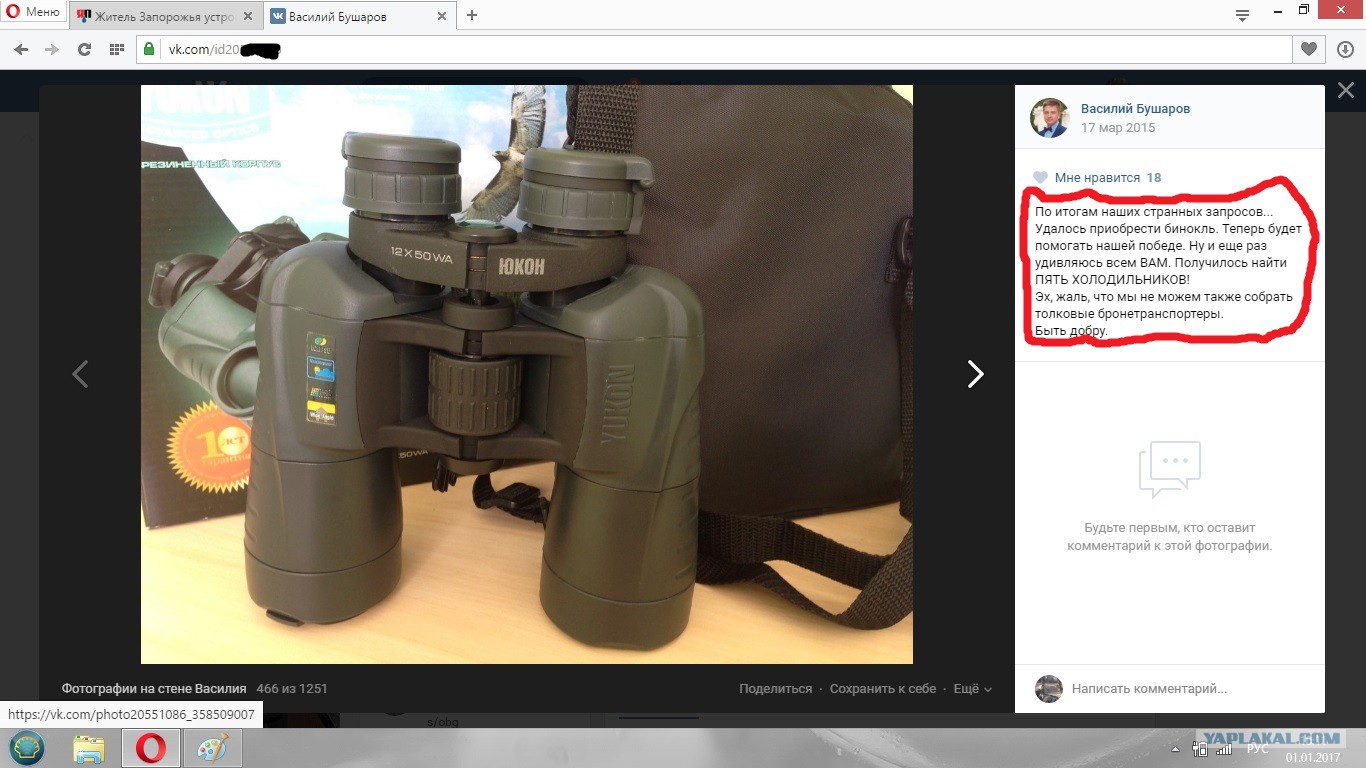View the site security lock info
The width and height of the screenshot is (1366, 768).
[x=150, y=49]
